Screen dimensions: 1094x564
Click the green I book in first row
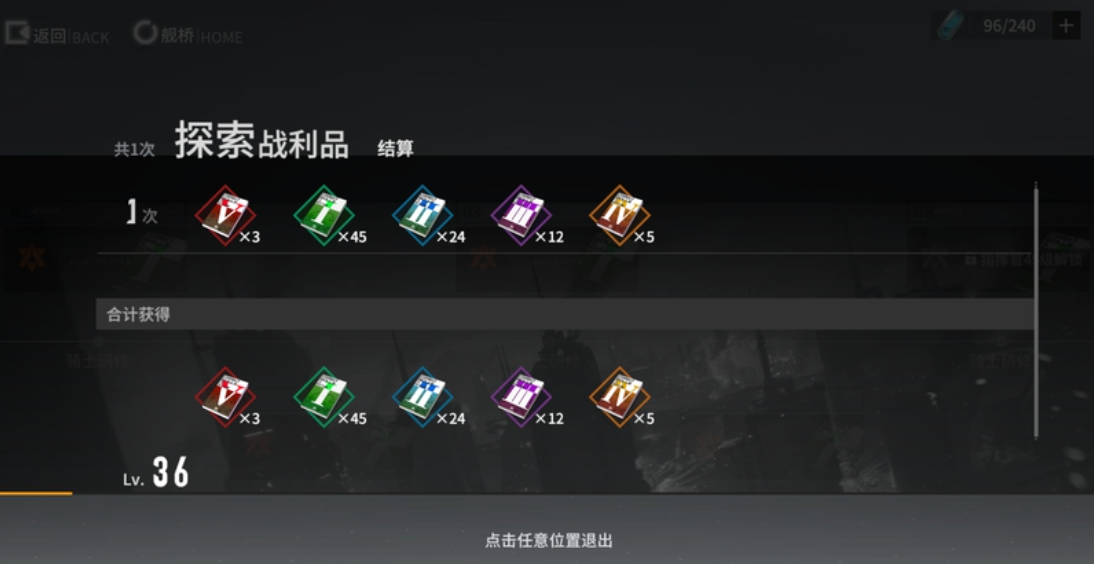[x=324, y=215]
